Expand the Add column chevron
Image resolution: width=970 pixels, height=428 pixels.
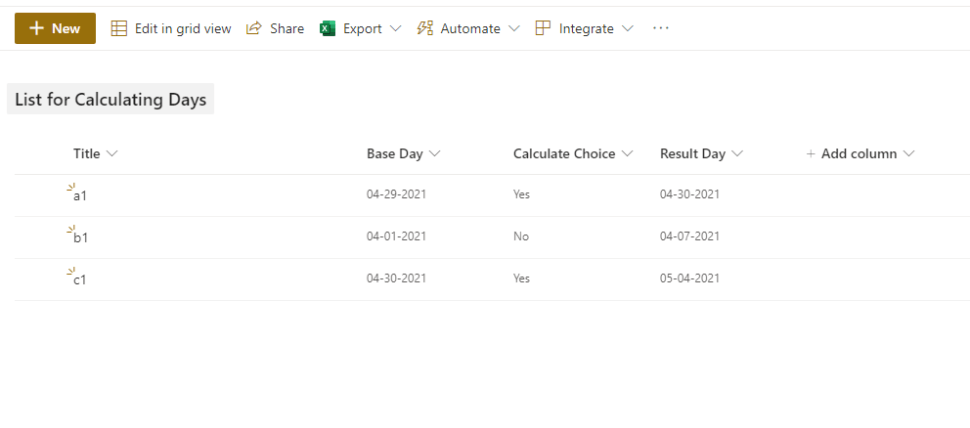pos(909,154)
